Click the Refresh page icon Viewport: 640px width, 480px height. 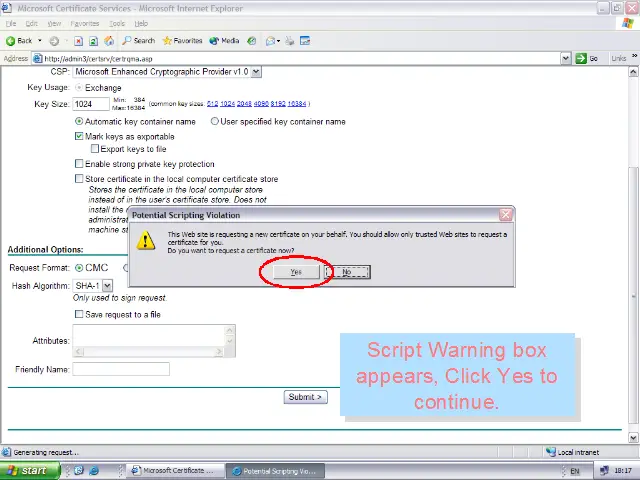coord(93,41)
